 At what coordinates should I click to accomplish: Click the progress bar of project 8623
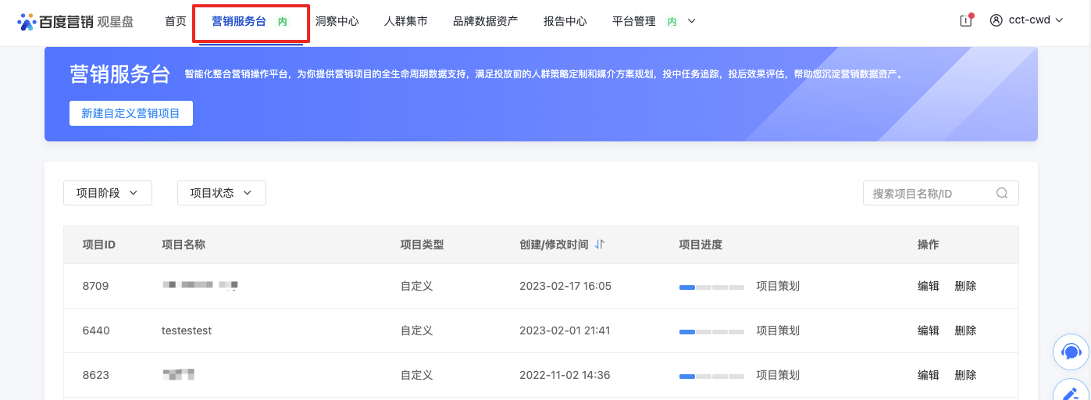pyautogui.click(x=711, y=375)
